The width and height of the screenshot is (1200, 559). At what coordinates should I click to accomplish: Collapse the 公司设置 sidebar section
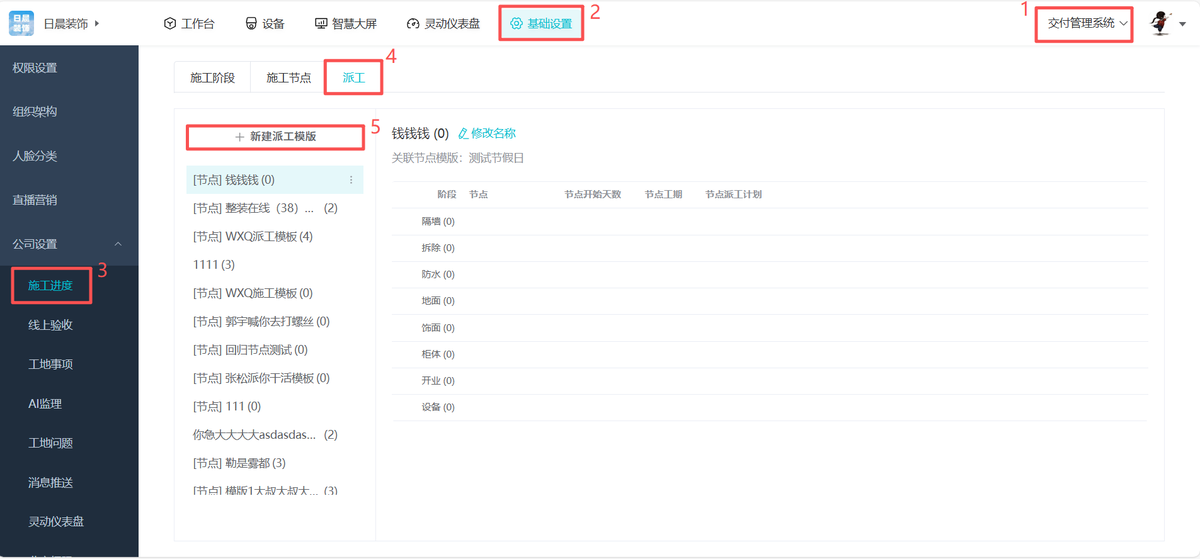coord(118,244)
